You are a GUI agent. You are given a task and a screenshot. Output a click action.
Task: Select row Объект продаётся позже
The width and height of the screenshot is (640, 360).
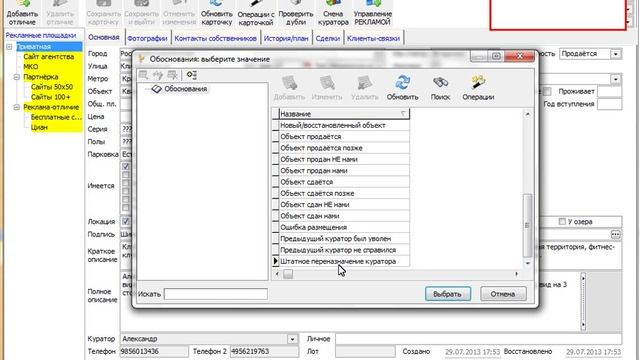pyautogui.click(x=344, y=148)
